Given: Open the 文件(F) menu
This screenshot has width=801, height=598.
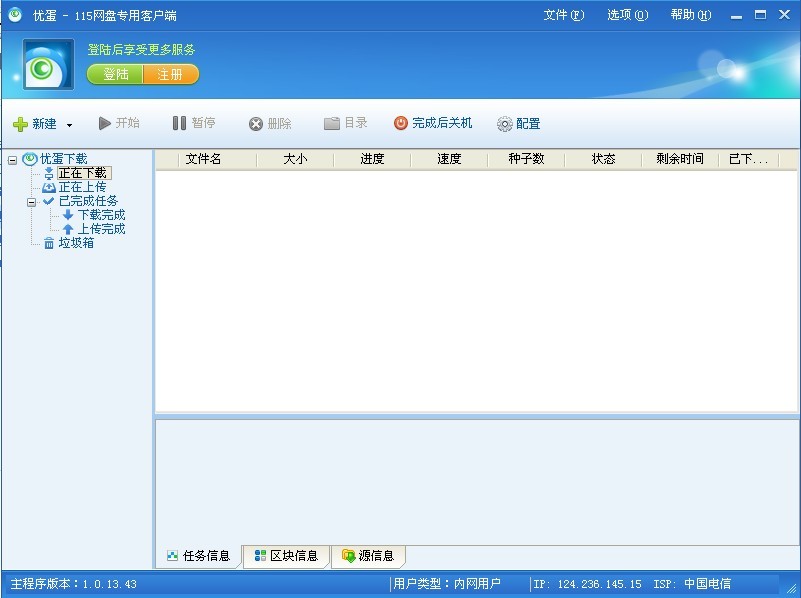Looking at the screenshot, I should (x=563, y=15).
